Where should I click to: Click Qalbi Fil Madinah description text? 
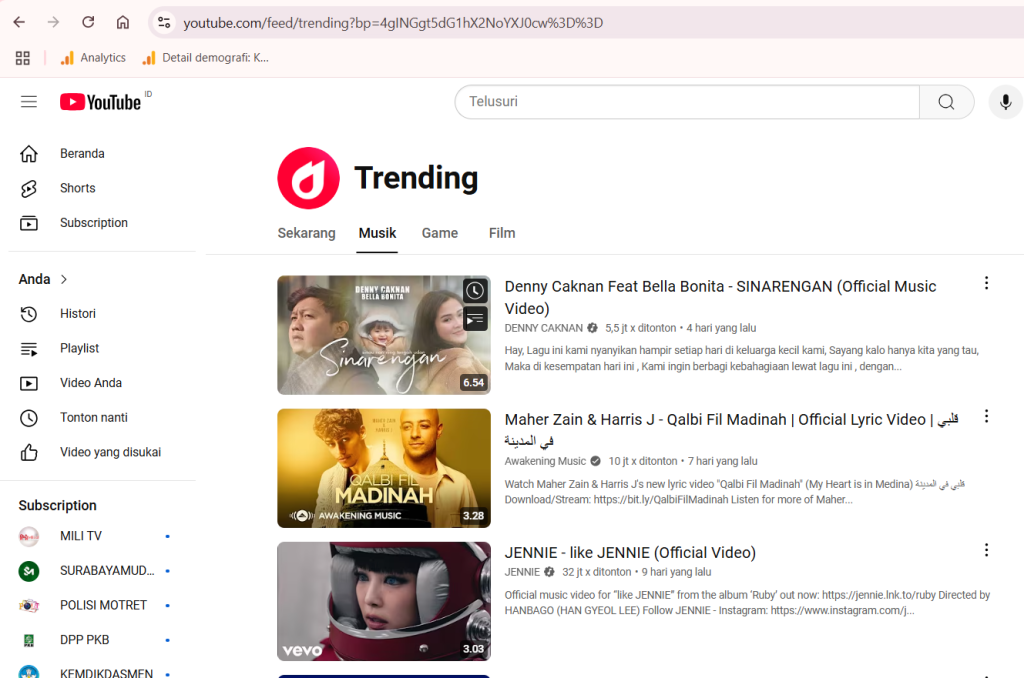[x=735, y=492]
